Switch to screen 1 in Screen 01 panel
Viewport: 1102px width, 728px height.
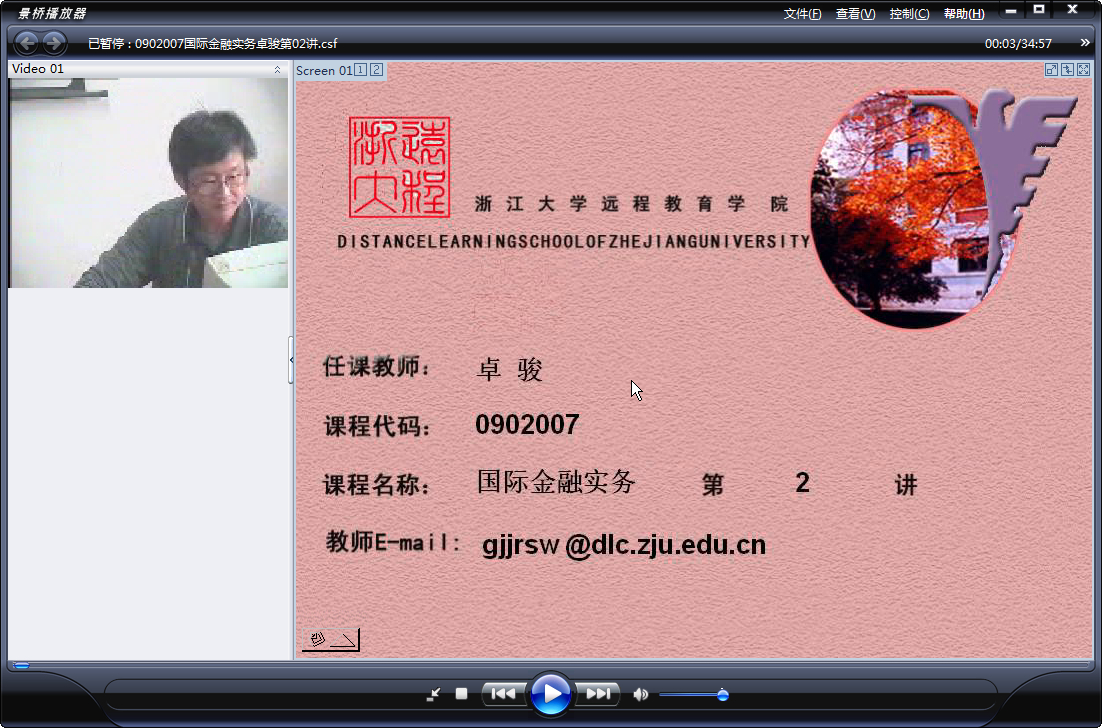[361, 70]
